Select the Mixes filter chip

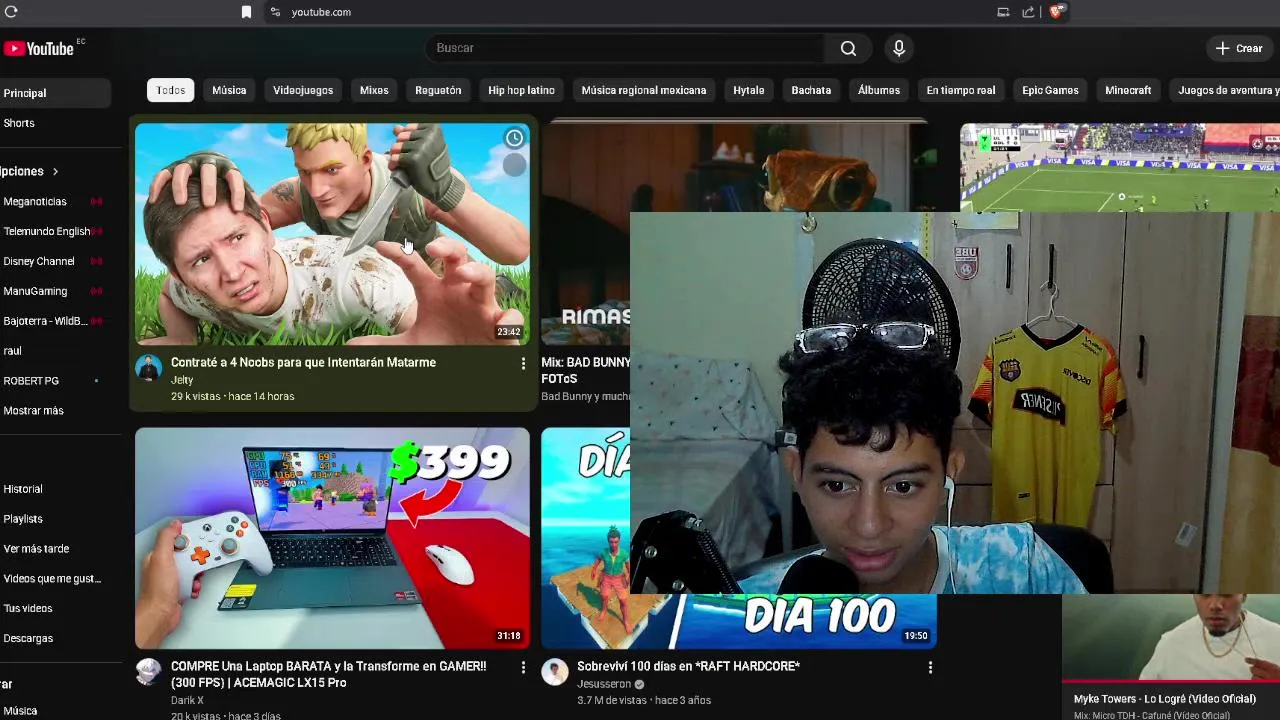coord(374,90)
